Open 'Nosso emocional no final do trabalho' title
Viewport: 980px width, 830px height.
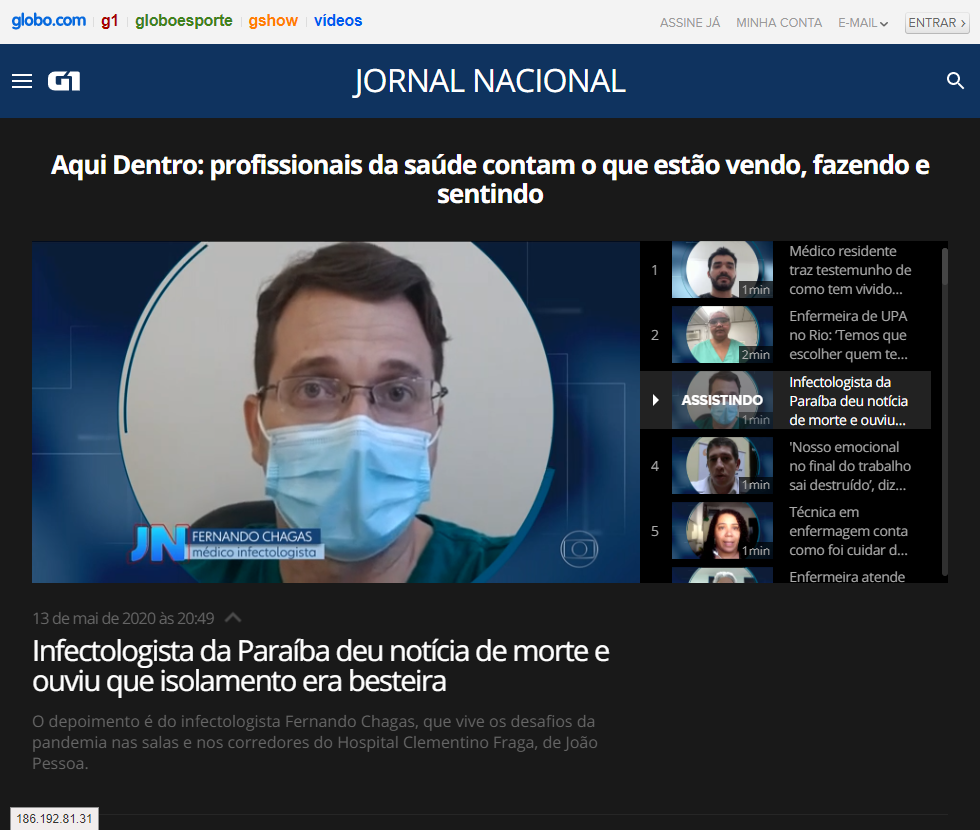(x=850, y=466)
